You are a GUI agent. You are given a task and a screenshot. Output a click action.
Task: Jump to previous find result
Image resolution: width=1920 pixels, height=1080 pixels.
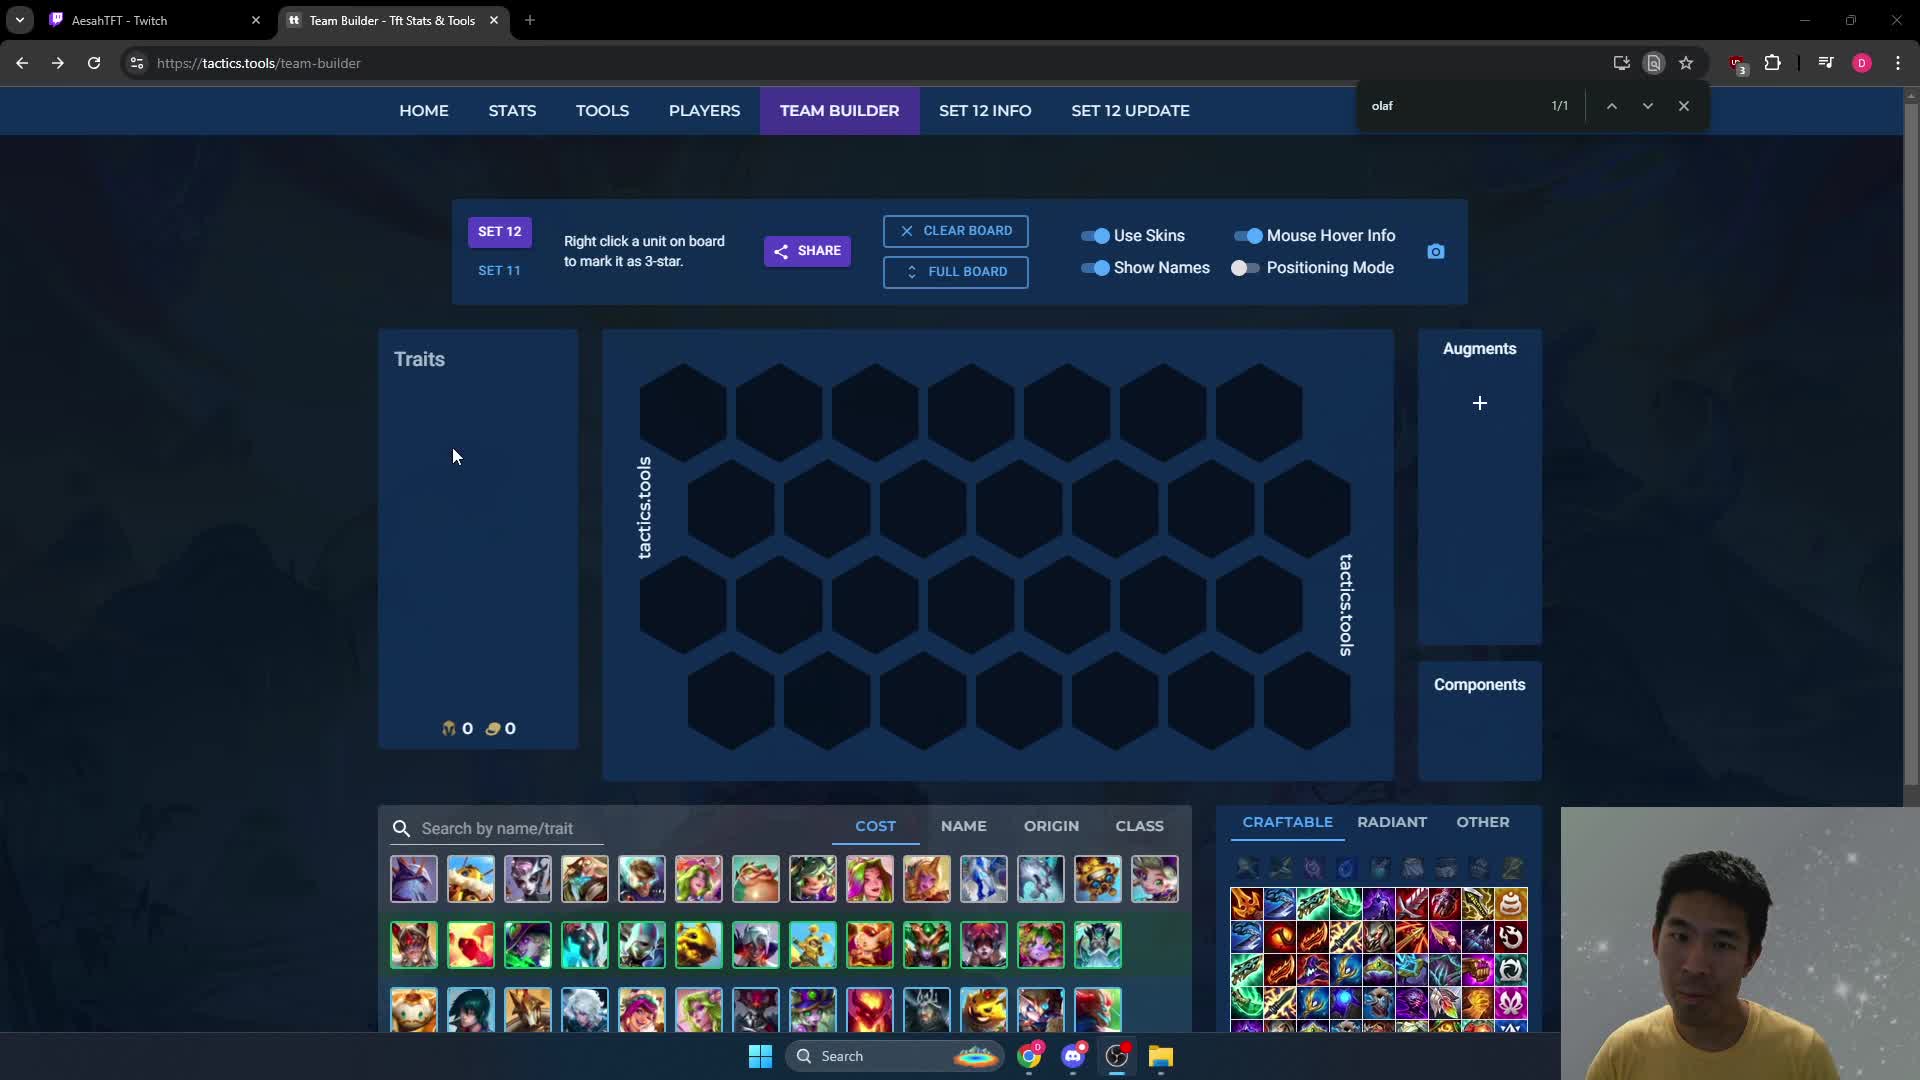pos(1612,106)
